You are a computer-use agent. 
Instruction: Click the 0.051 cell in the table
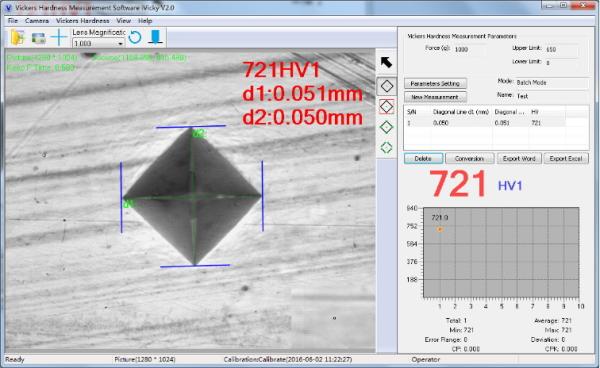click(x=502, y=123)
